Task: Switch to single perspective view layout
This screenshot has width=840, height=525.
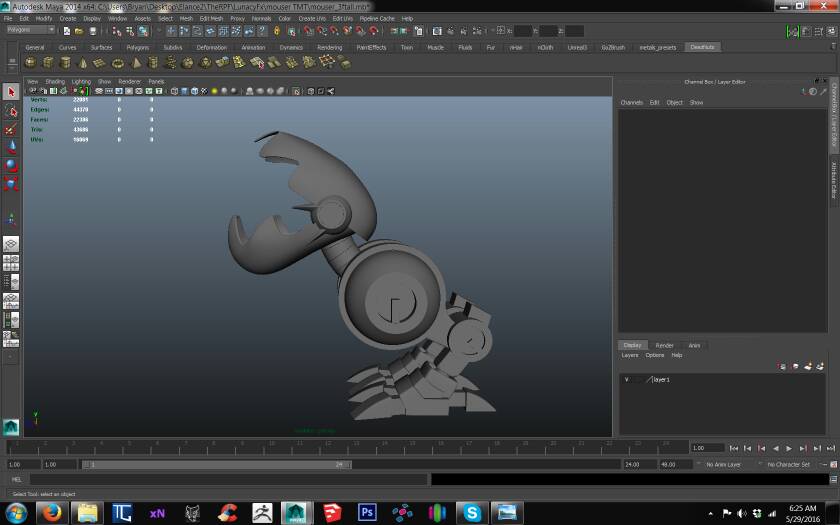Action: click(x=11, y=244)
